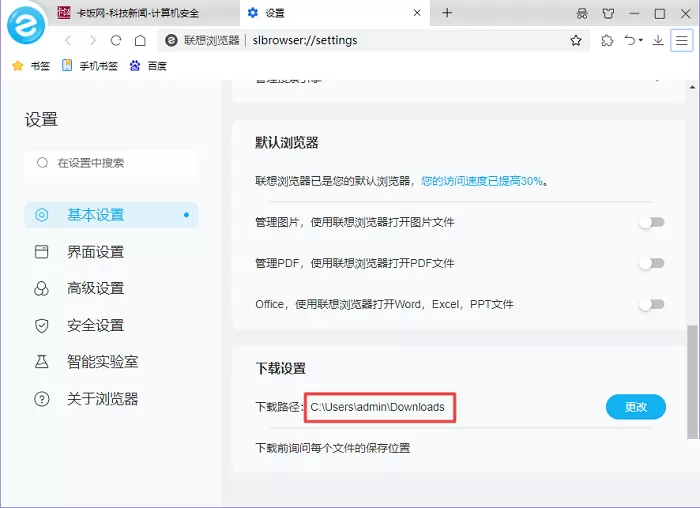Toggle 管理PDF file handling switch
700x508 pixels.
click(652, 263)
